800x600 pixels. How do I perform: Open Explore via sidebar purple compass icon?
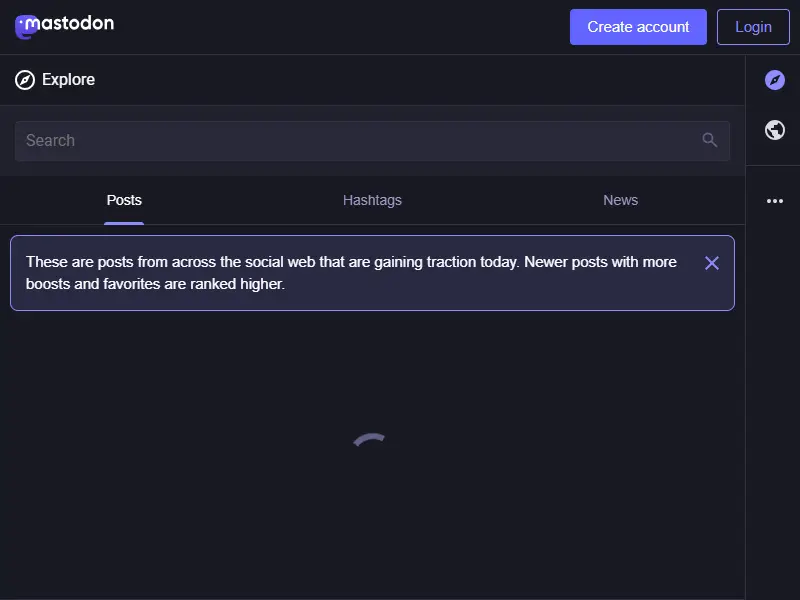click(x=774, y=80)
